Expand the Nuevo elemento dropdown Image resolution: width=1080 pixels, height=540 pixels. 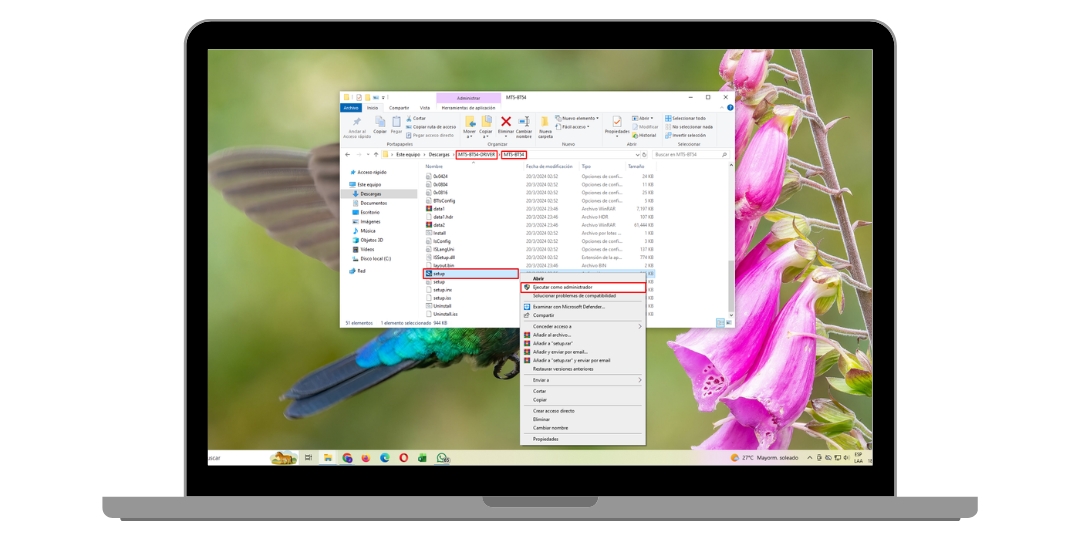[x=579, y=118]
